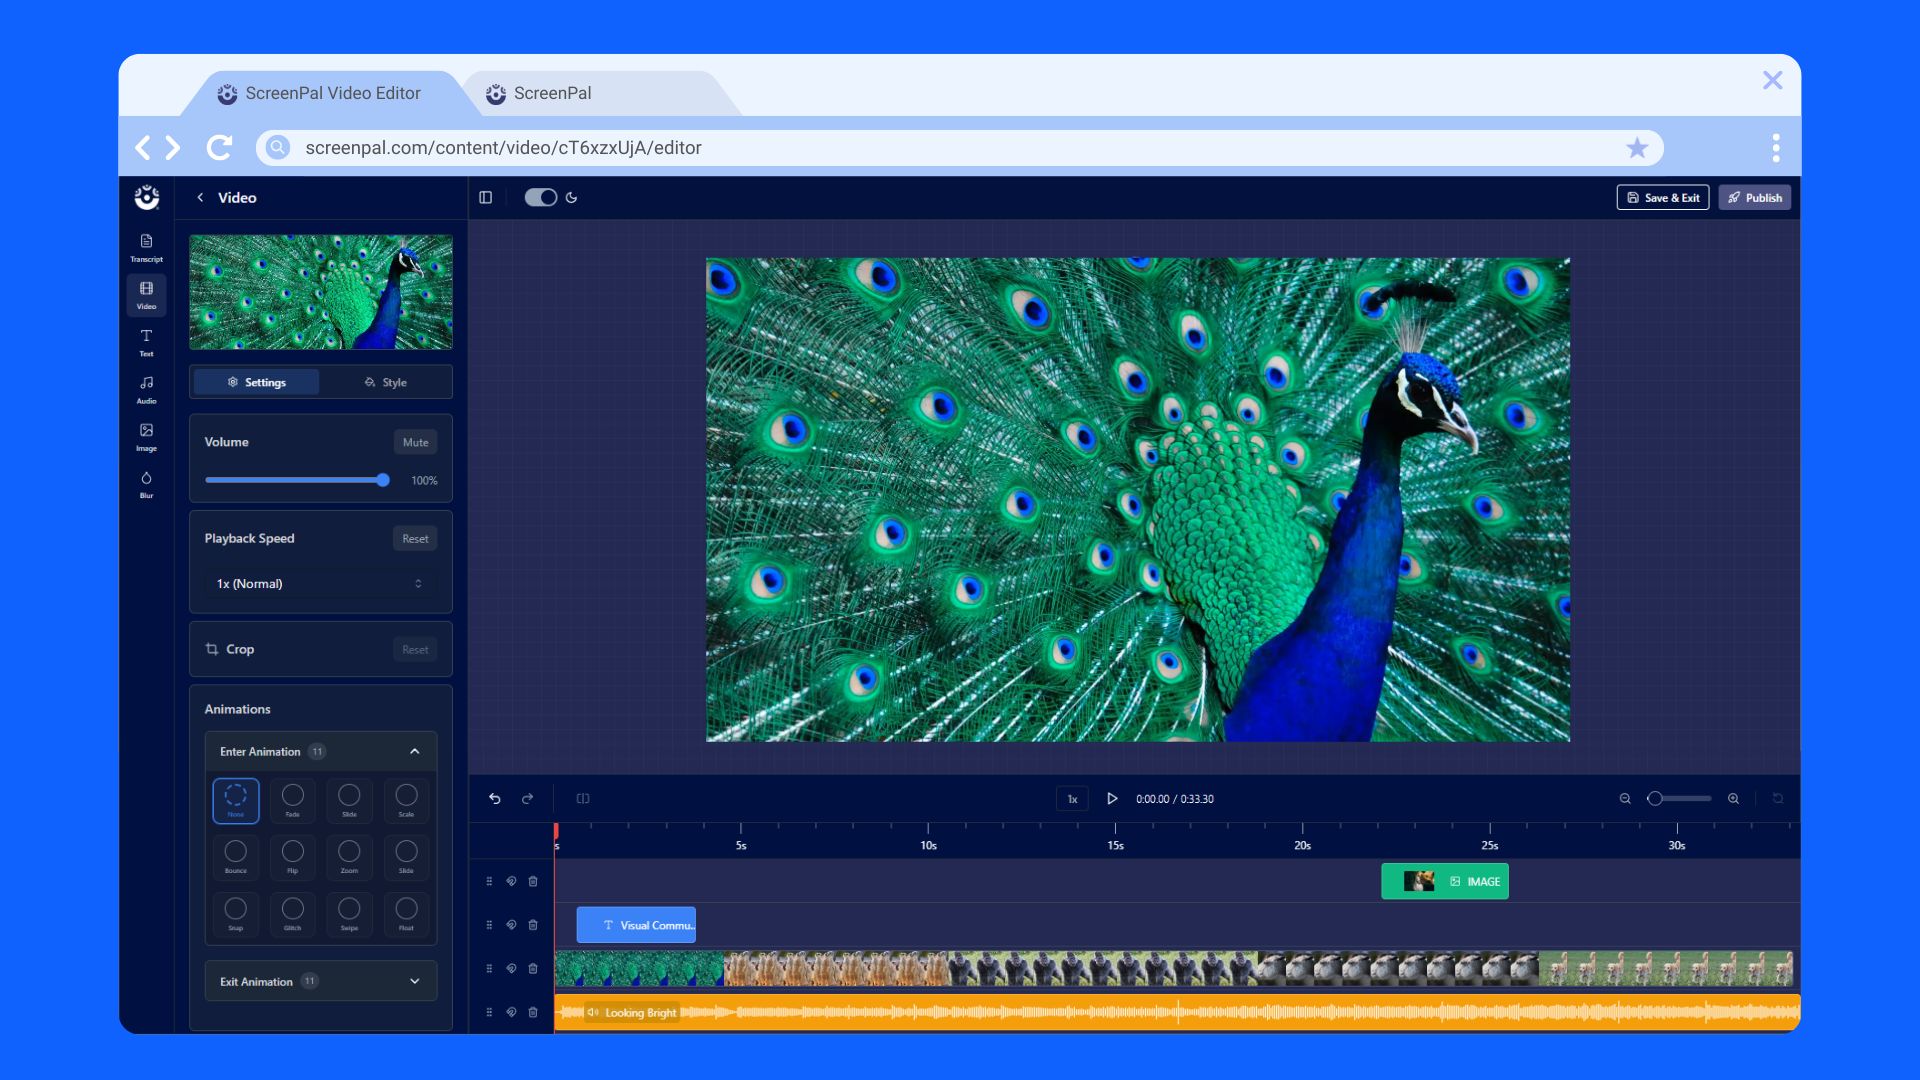Open the Image panel in sidebar
The height and width of the screenshot is (1080, 1920).
click(146, 434)
